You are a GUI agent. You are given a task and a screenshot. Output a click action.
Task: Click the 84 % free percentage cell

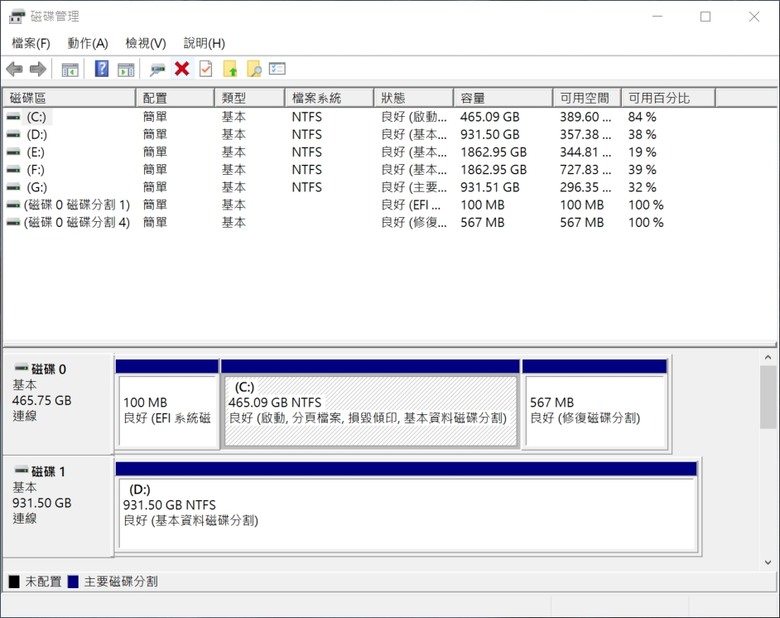[642, 117]
